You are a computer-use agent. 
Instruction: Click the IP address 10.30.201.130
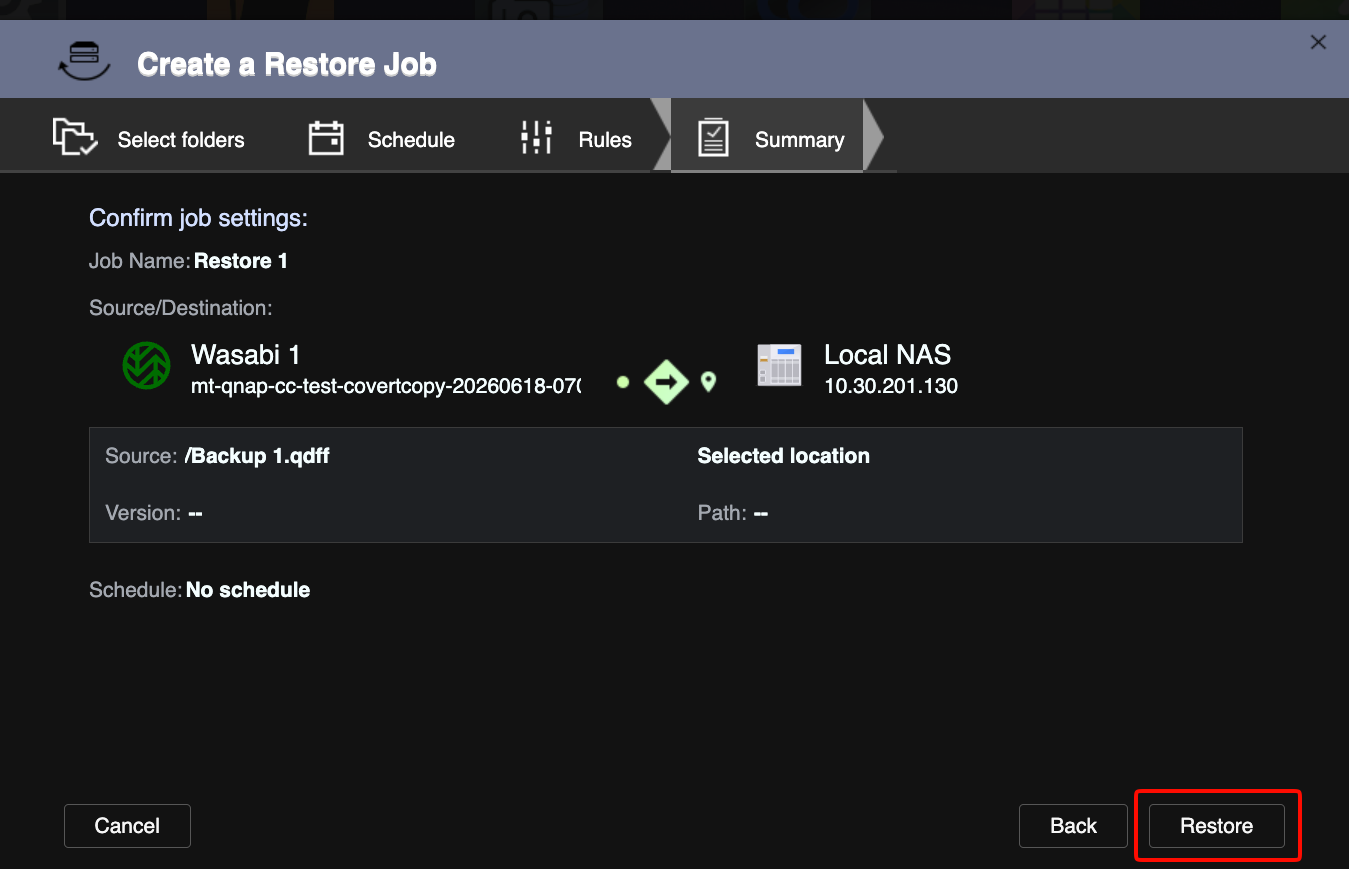point(891,386)
